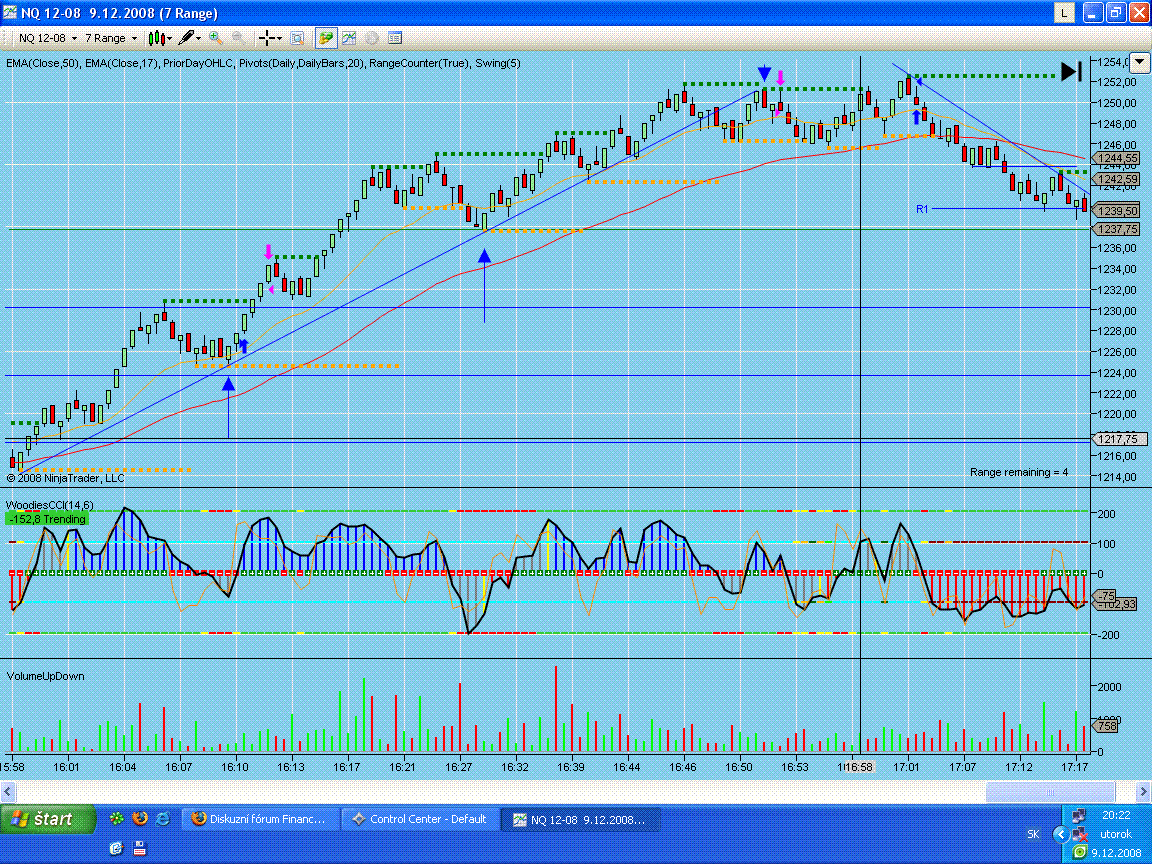Choose the crosshair cursor tool
Image resolution: width=1152 pixels, height=864 pixels.
[270, 38]
